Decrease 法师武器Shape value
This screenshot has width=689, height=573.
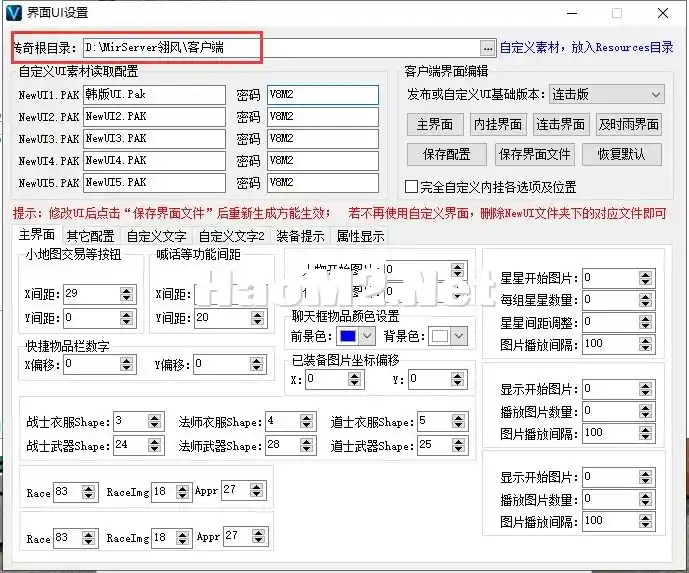307,449
